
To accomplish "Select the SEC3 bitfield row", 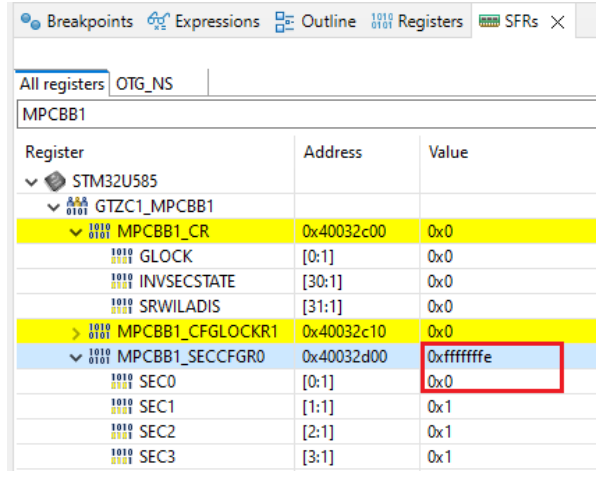I will [x=306, y=457].
